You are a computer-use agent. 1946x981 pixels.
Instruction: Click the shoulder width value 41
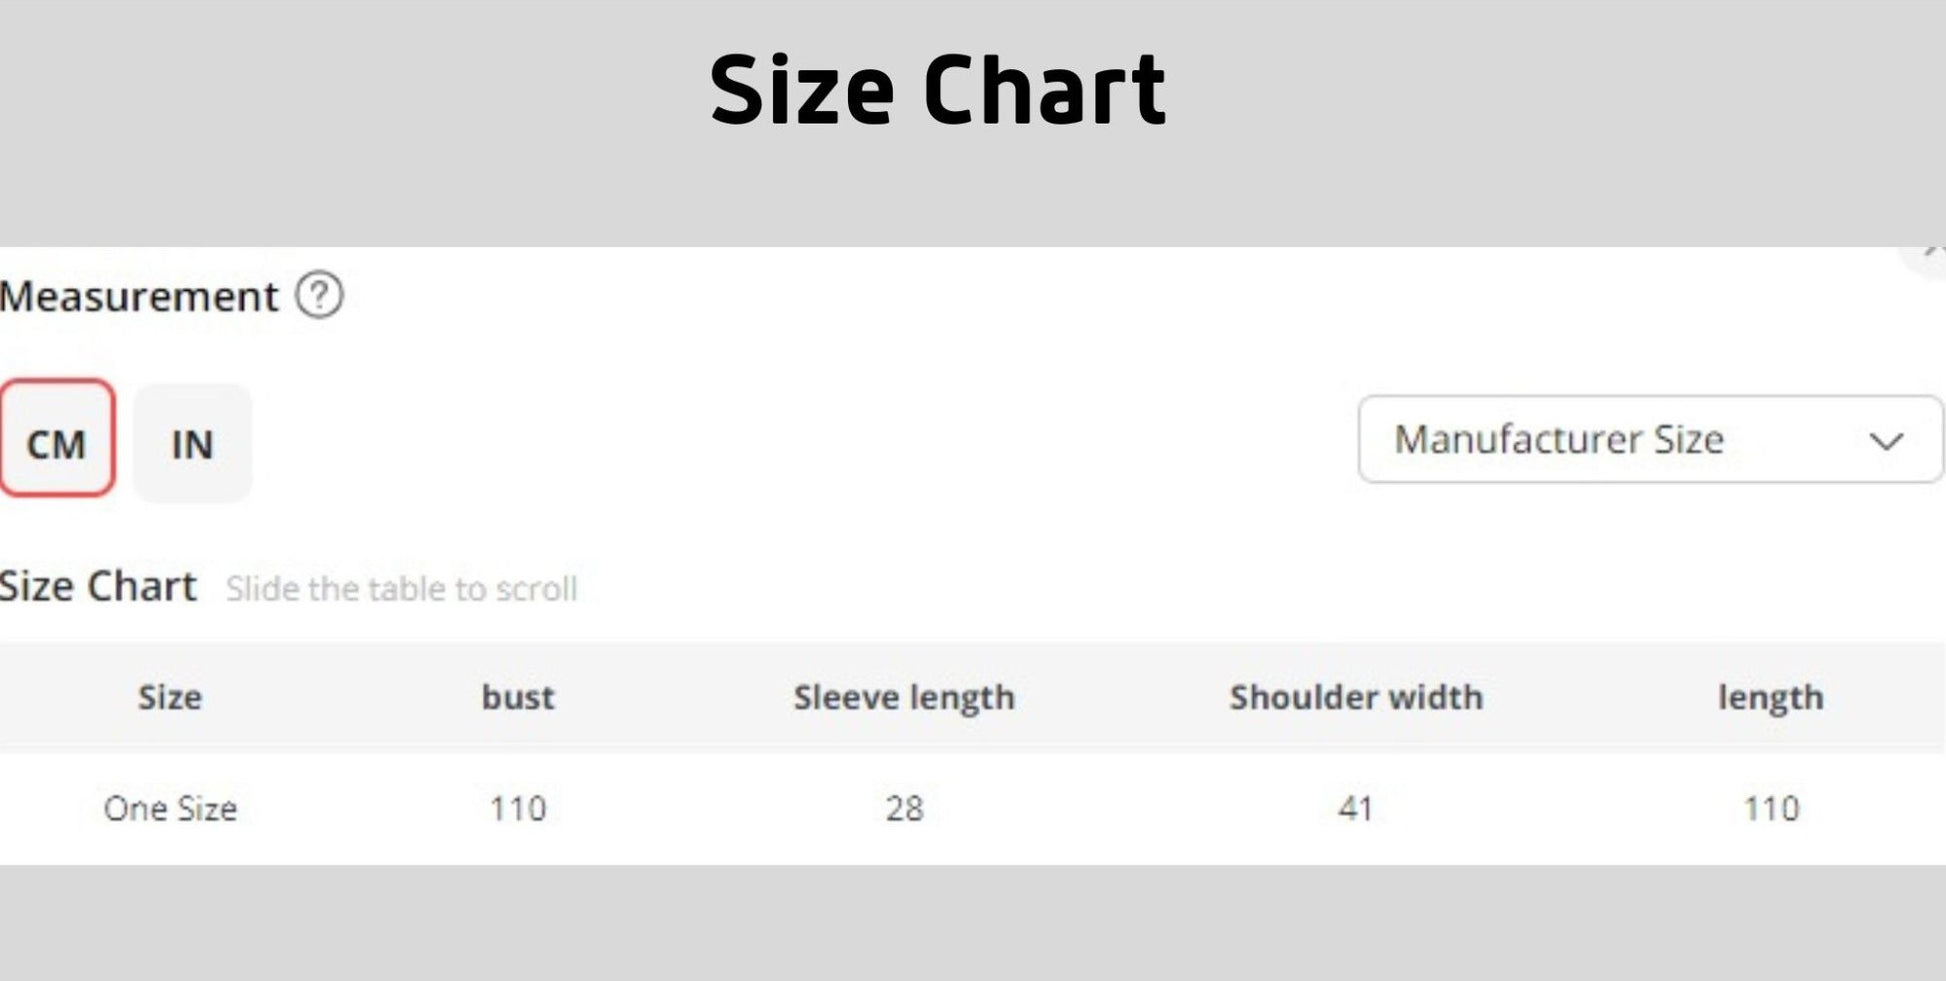[x=1356, y=808]
